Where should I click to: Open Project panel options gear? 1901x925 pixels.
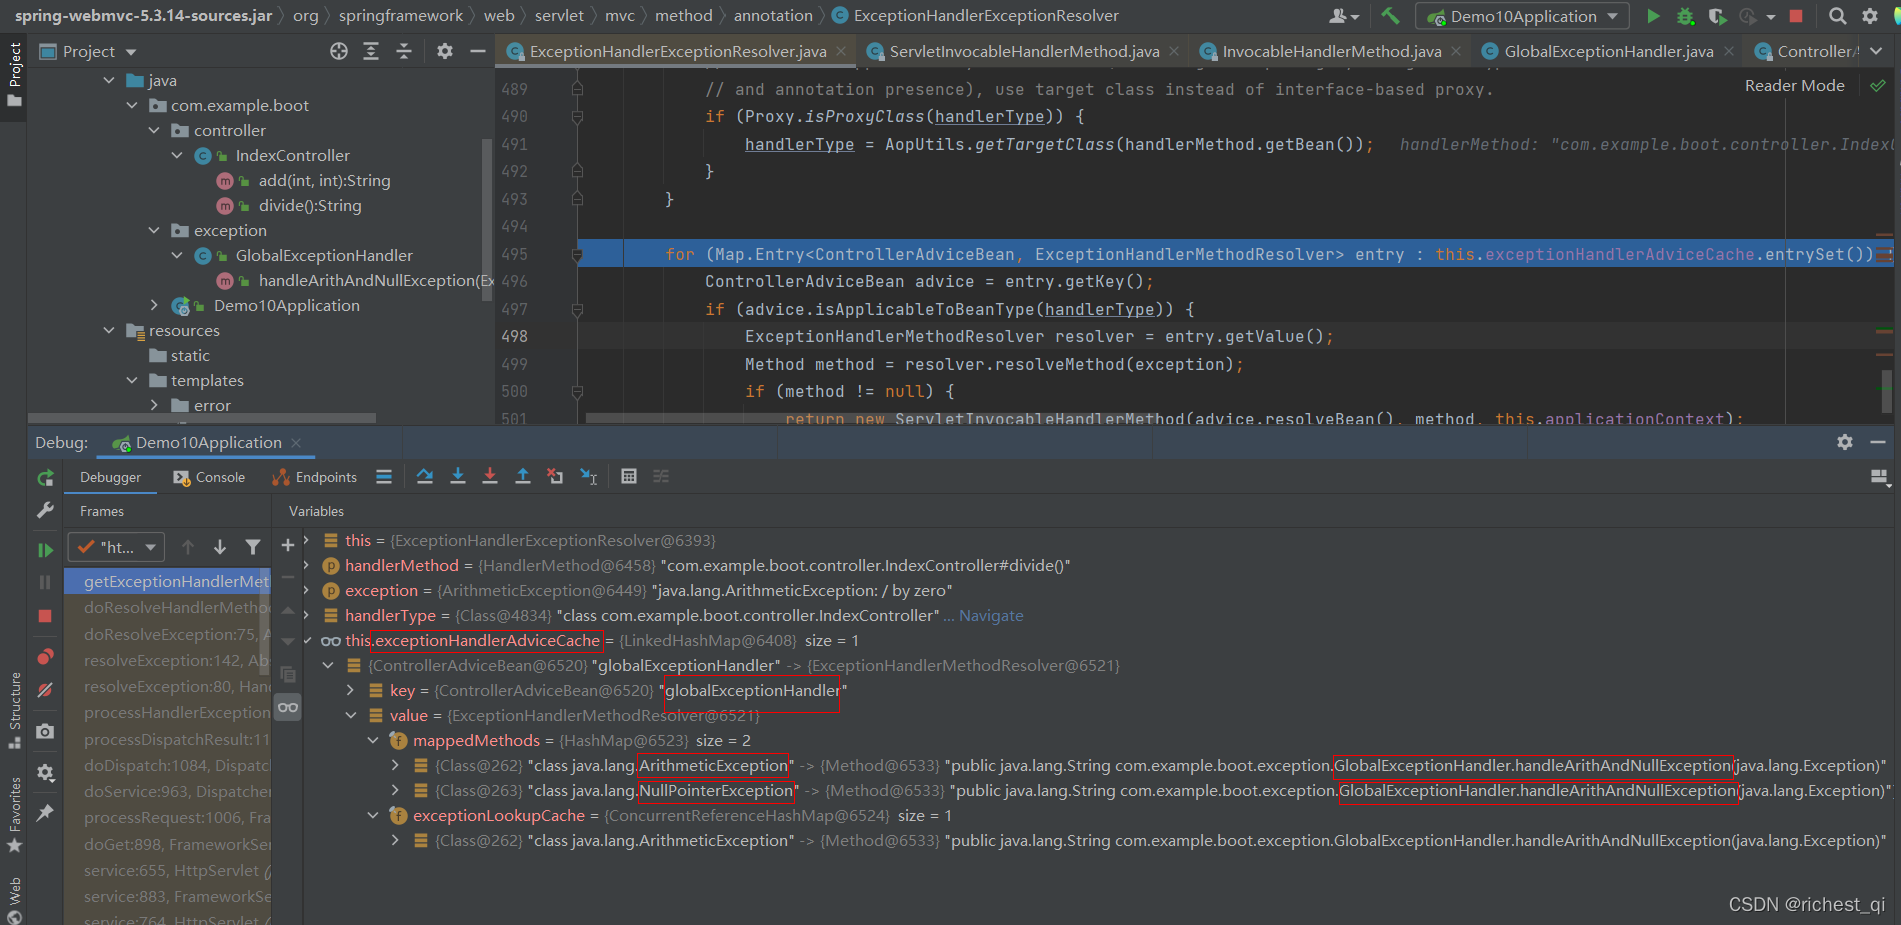445,51
